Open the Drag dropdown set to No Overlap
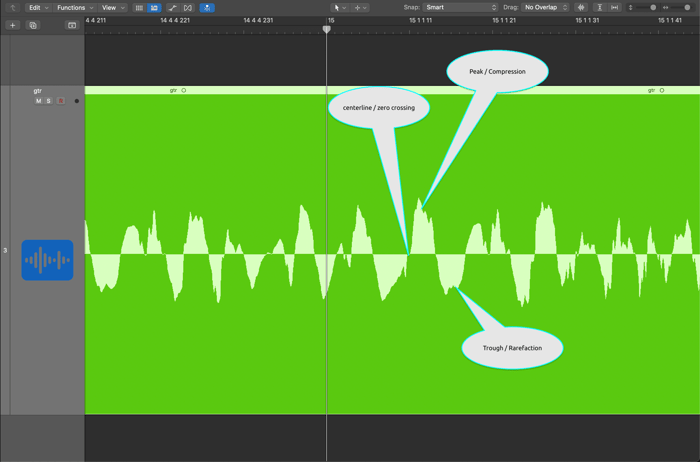 tap(546, 8)
